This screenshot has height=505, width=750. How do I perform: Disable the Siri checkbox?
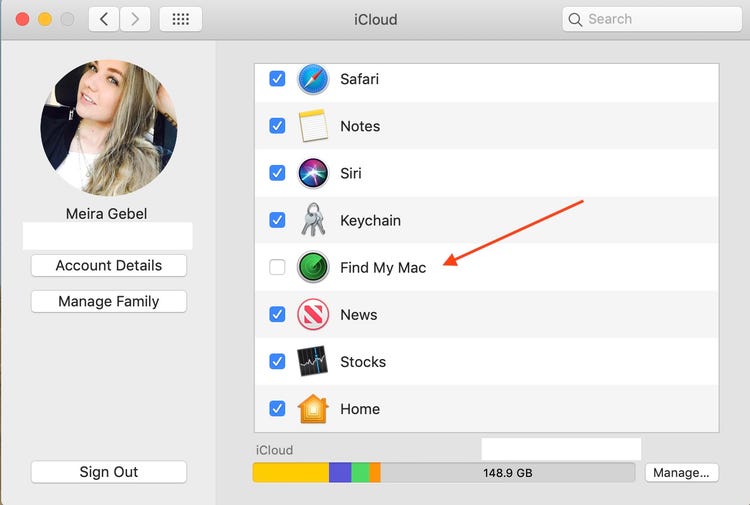[x=277, y=173]
